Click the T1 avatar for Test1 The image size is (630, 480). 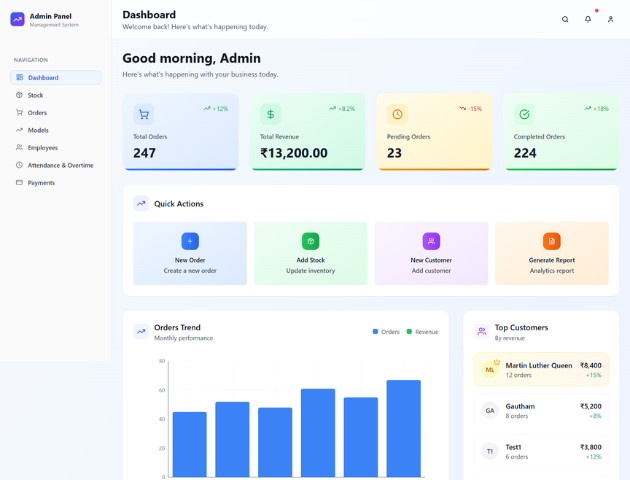(x=490, y=451)
